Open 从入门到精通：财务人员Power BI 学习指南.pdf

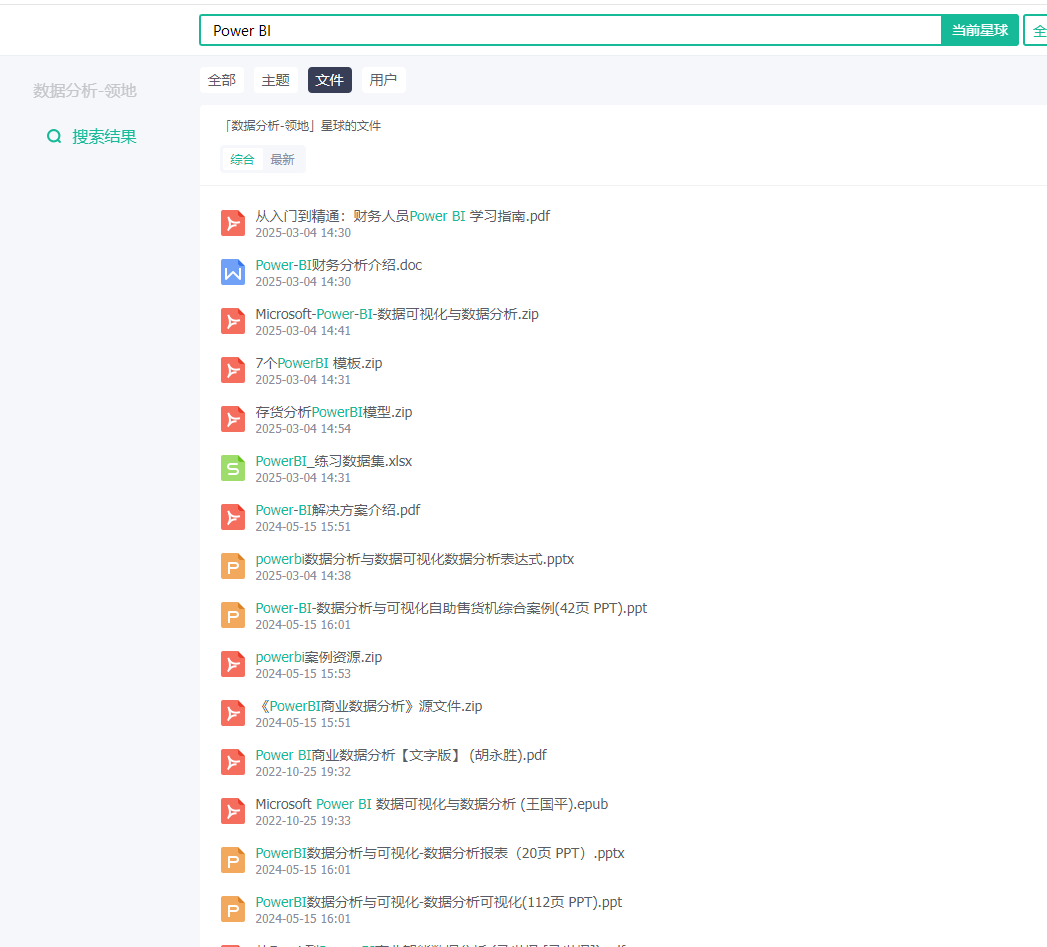point(403,216)
